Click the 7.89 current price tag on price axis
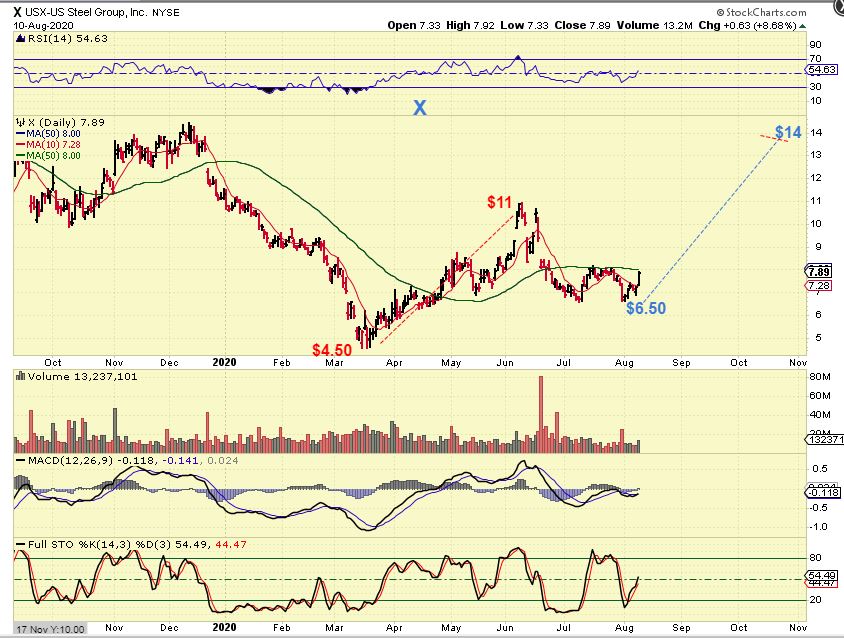Screen dimensions: 844x638 (819, 271)
